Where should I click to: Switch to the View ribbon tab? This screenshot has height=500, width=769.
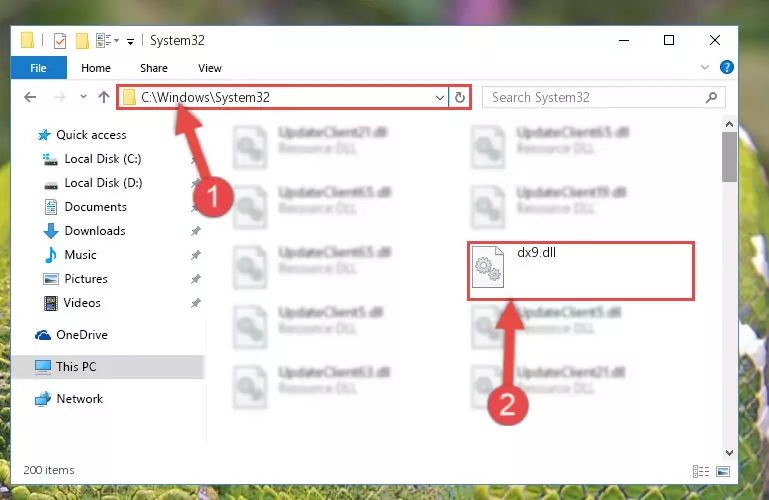coord(210,68)
